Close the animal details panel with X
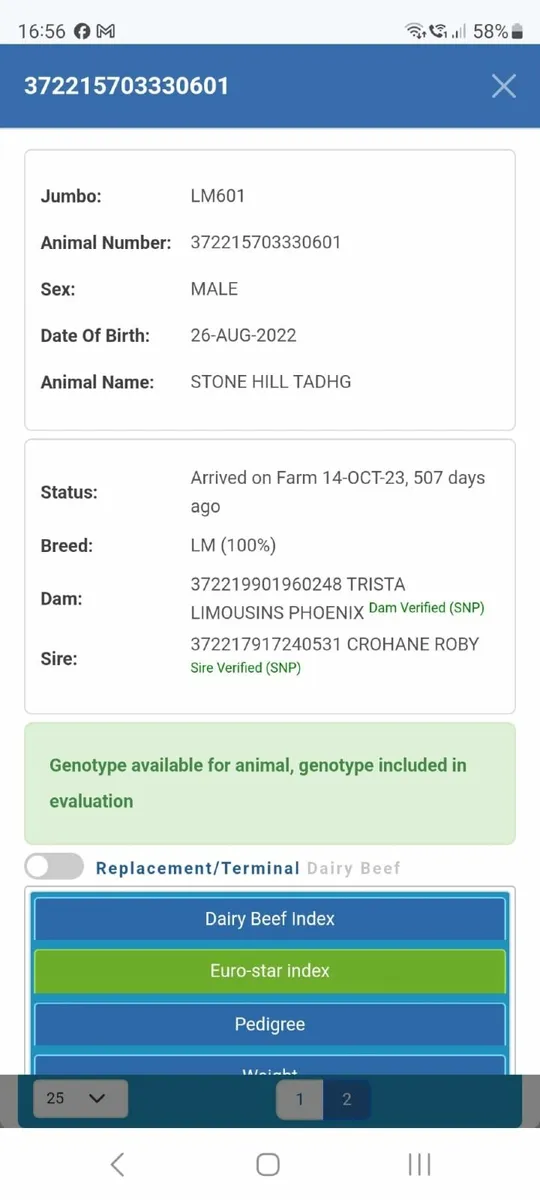 coord(504,86)
